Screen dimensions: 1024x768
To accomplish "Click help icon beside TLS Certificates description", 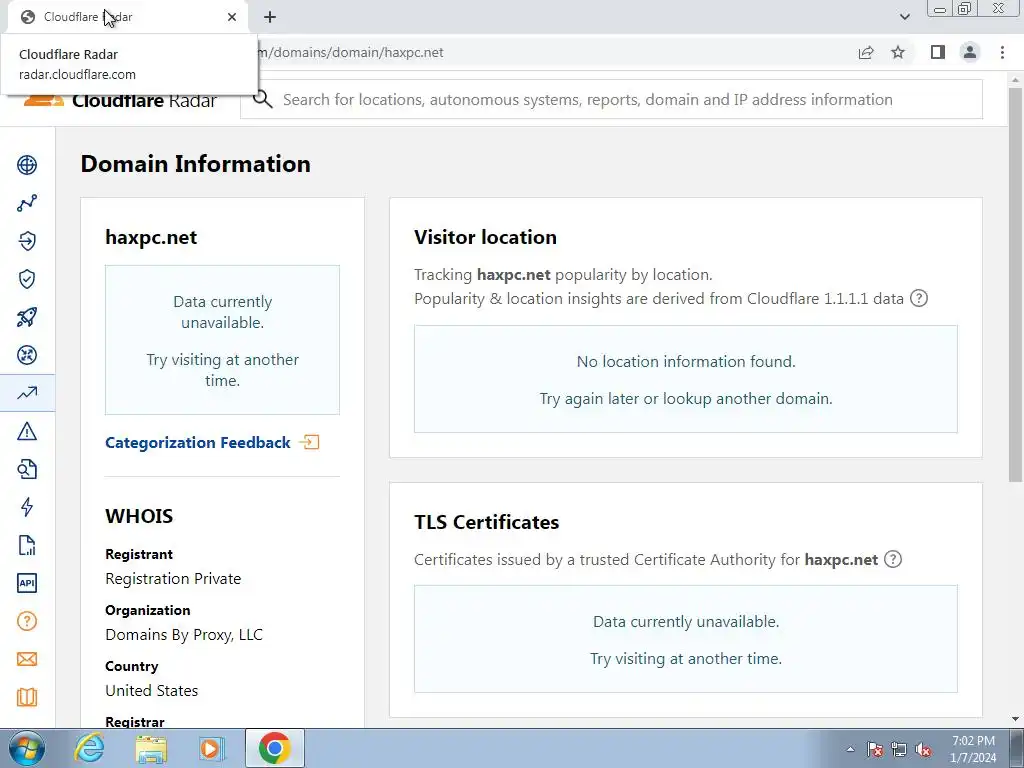I will point(893,560).
